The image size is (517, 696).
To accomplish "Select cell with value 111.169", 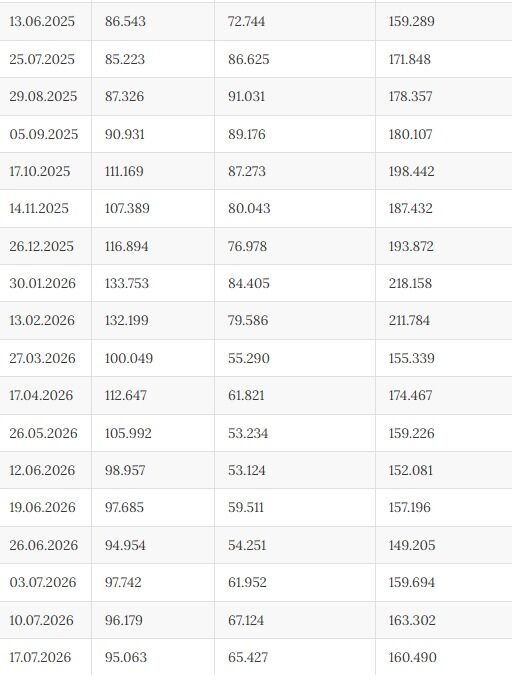I will click(x=124, y=171).
